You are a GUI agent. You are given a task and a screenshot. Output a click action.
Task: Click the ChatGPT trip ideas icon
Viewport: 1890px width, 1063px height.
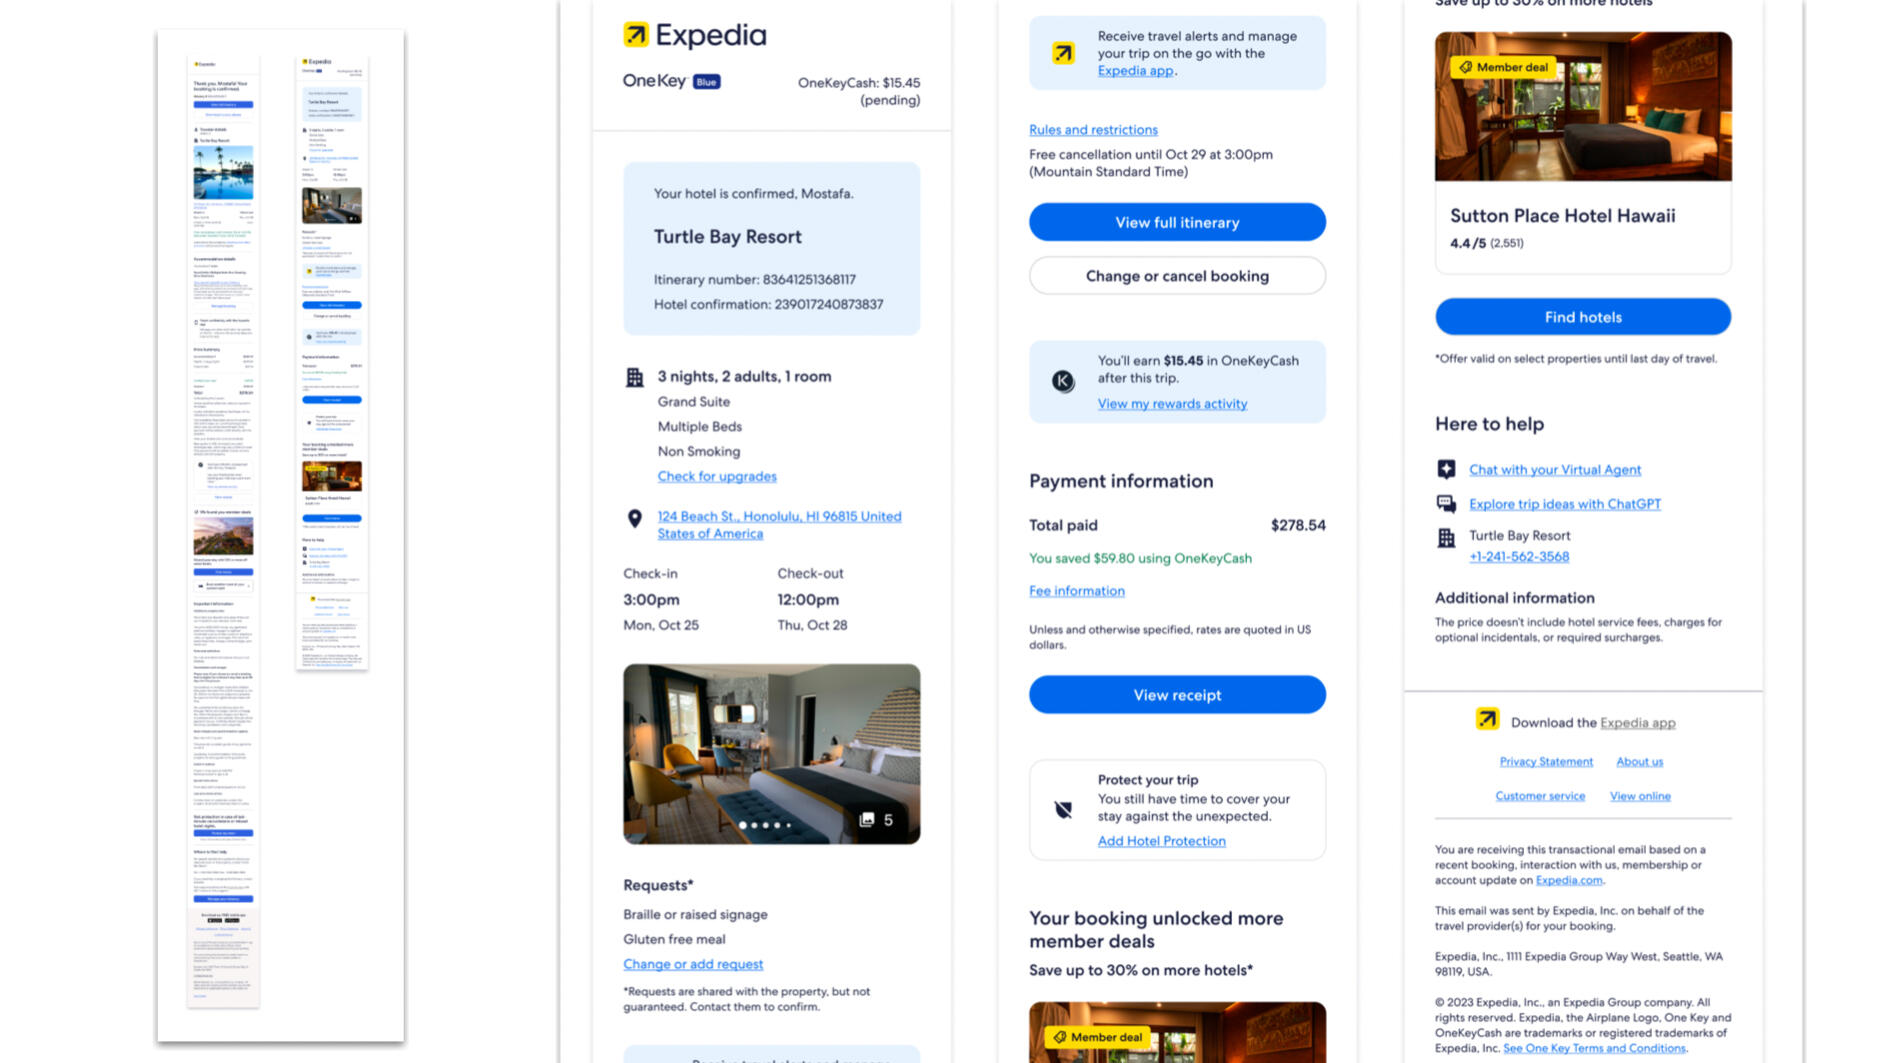1446,504
